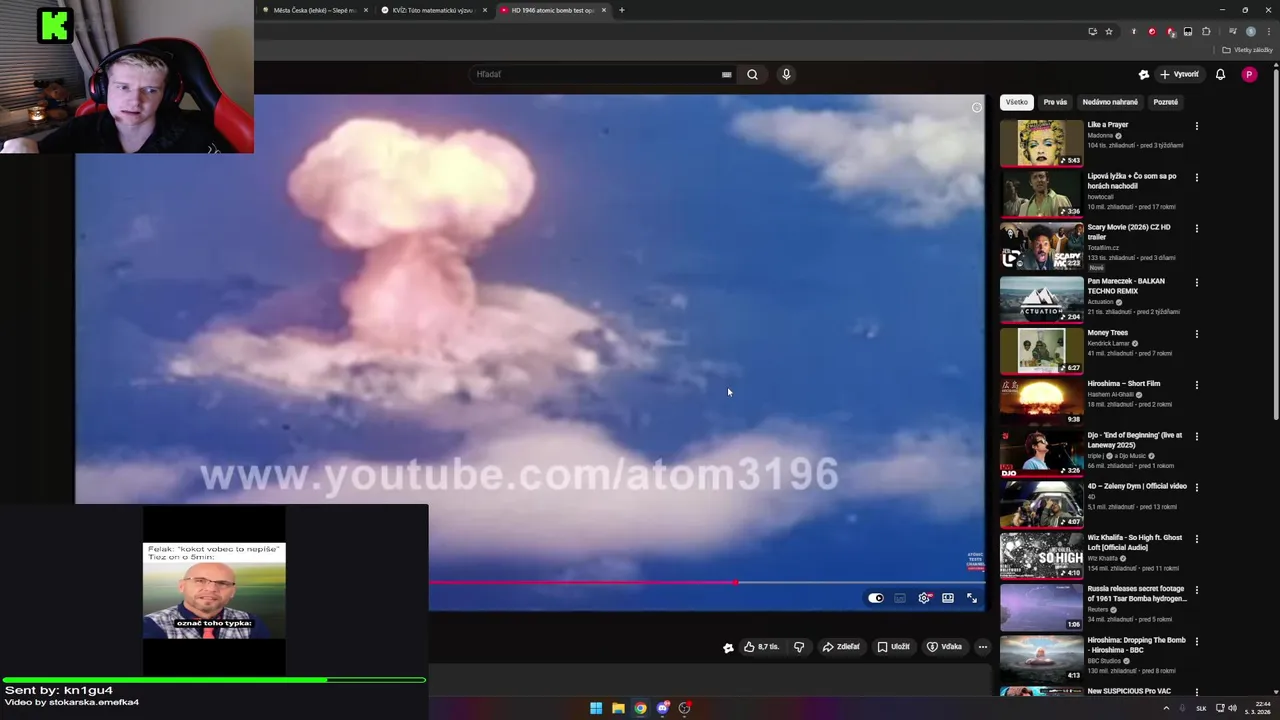1280x720 pixels.
Task: Open a new browser tab with plus
Action: 621,10
